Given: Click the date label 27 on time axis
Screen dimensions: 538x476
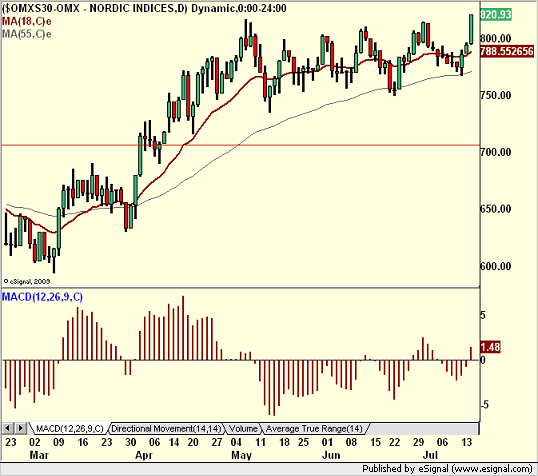Looking at the screenshot, I should tap(217, 442).
